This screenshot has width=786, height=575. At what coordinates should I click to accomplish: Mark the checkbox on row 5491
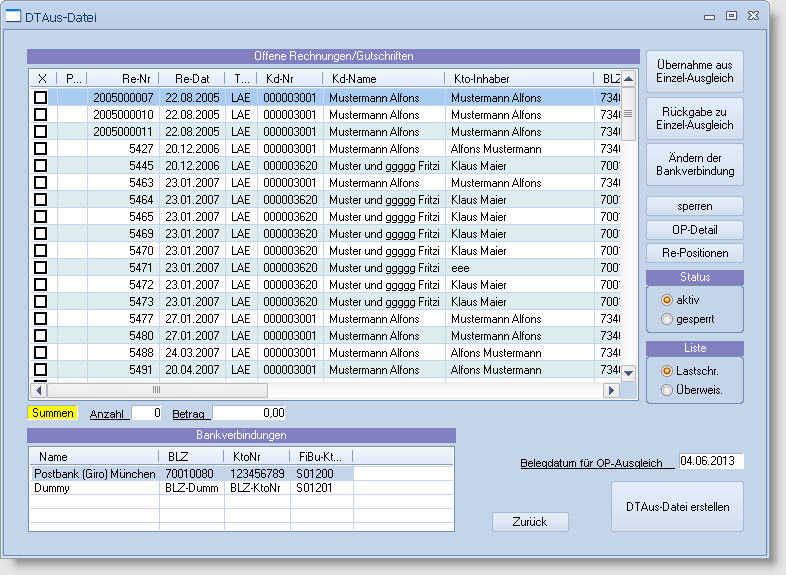pos(41,370)
